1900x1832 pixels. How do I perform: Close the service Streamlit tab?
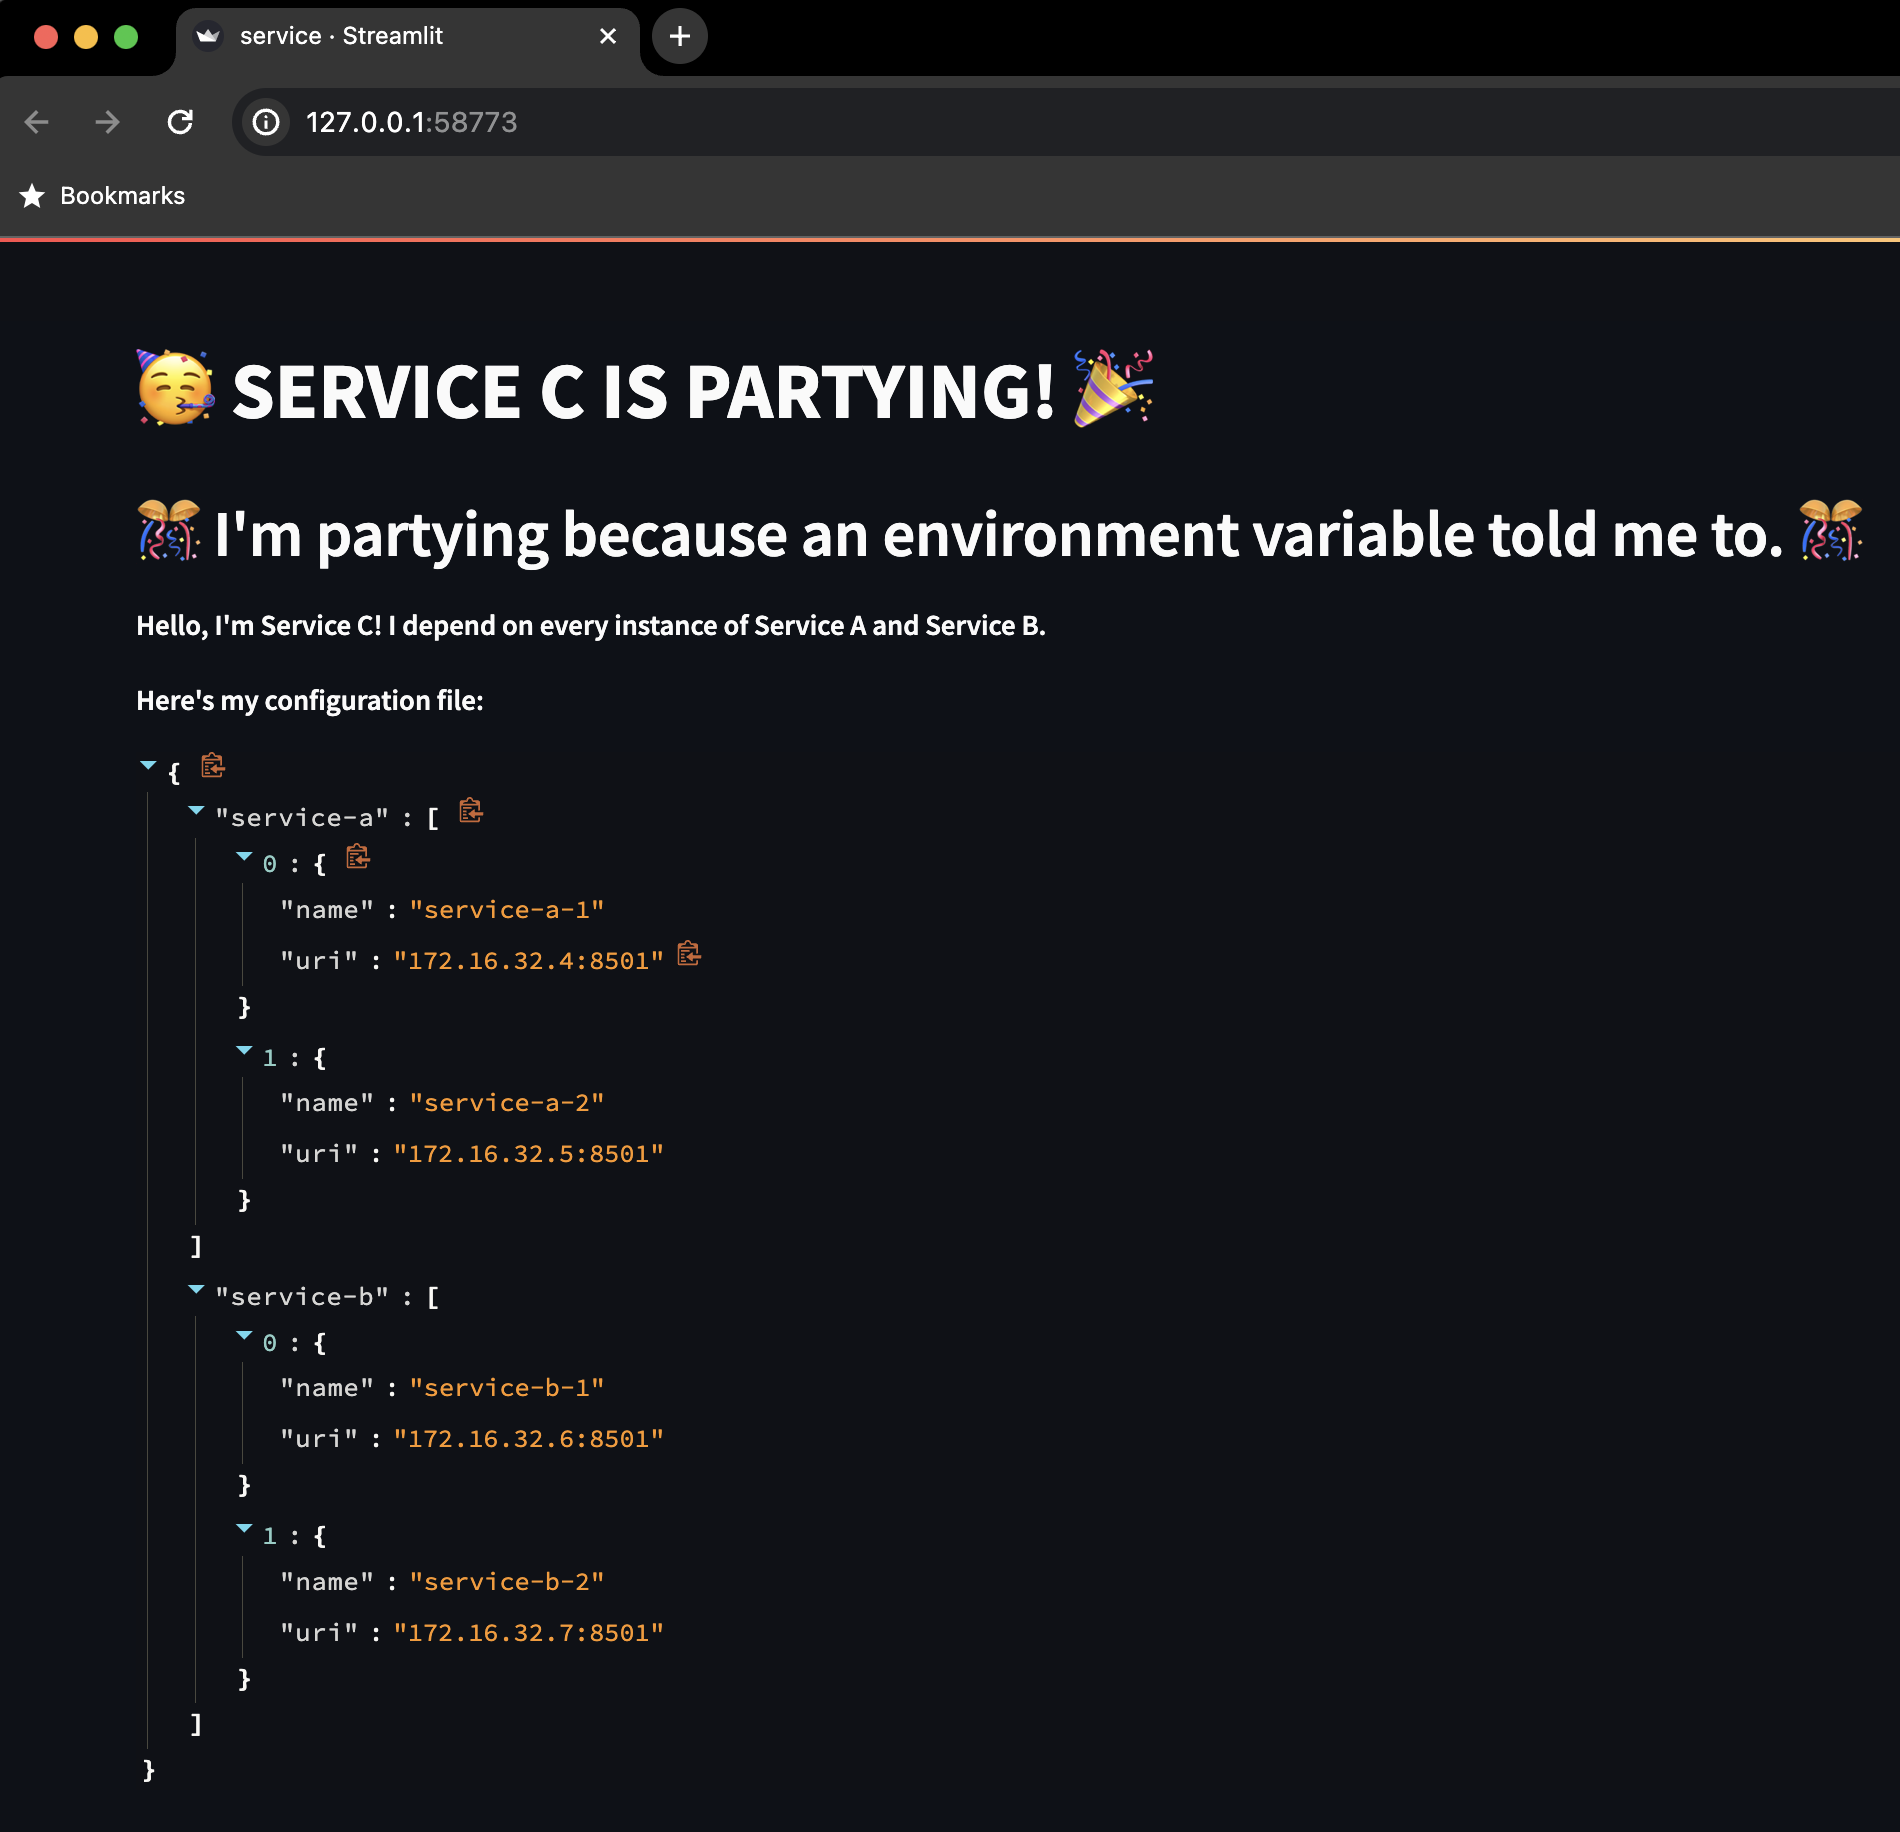click(x=608, y=36)
